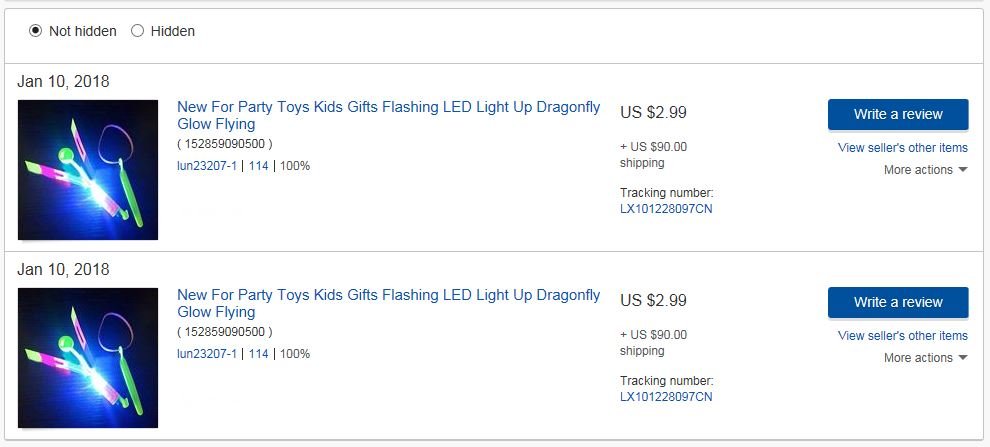Open tracking number LX101228097CN in second order
Screen dimensions: 990x447
pyautogui.click(x=666, y=397)
